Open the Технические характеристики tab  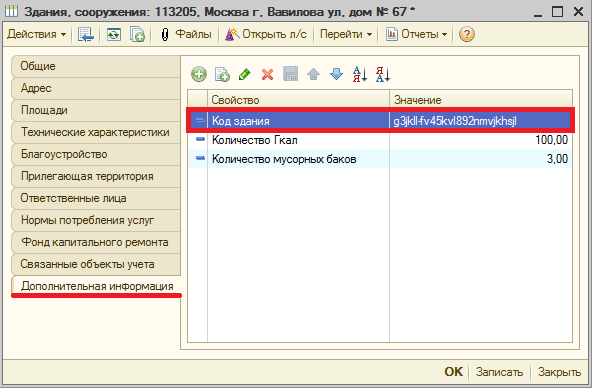point(96,132)
